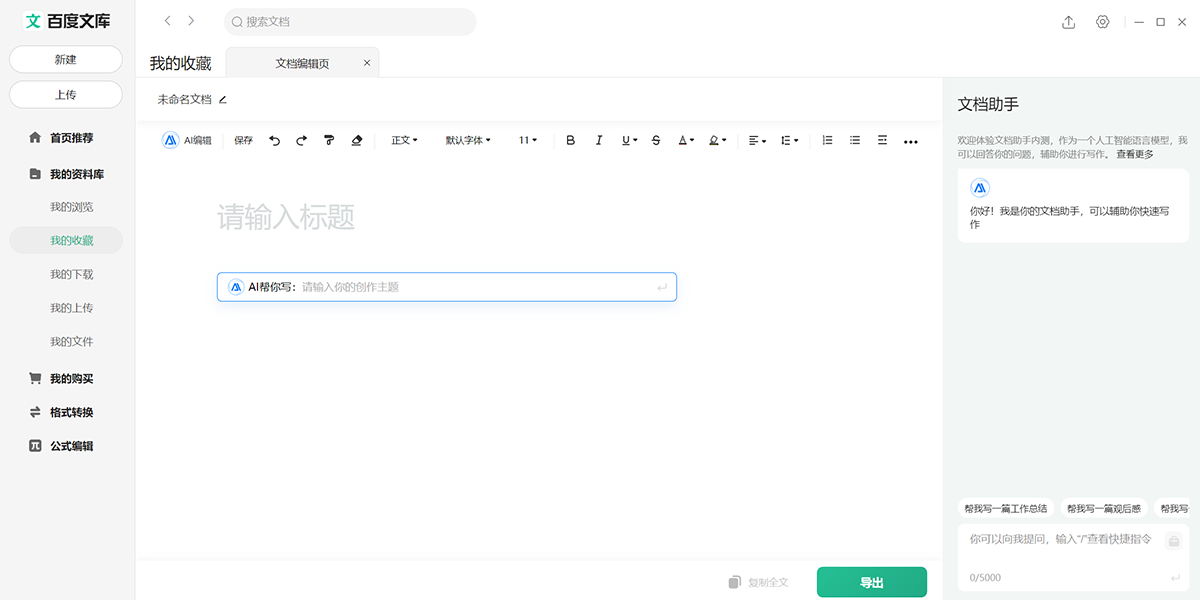Toggle strikethrough formatting
This screenshot has height=600, width=1200.
coord(656,141)
